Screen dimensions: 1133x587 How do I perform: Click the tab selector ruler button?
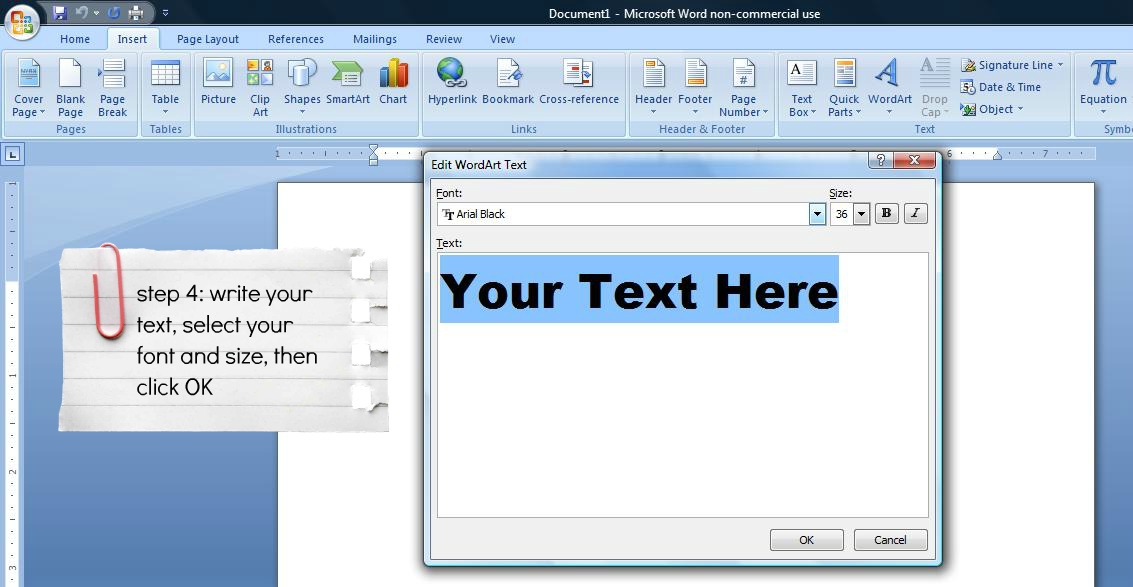coord(12,154)
